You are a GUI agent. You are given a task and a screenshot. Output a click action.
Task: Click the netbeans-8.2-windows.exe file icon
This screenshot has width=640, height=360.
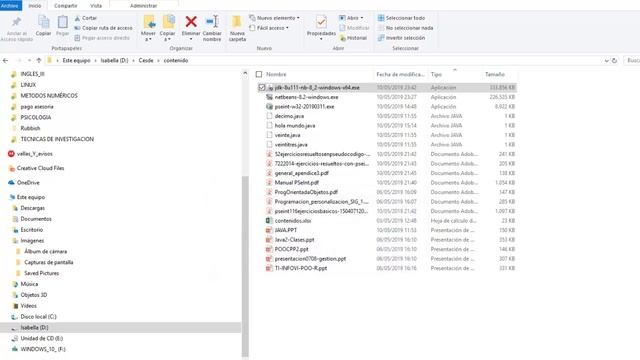tap(269, 97)
